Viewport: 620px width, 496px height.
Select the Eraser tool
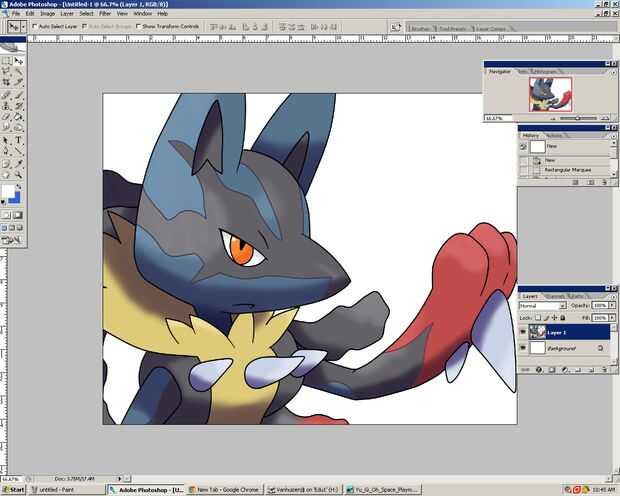[6, 117]
